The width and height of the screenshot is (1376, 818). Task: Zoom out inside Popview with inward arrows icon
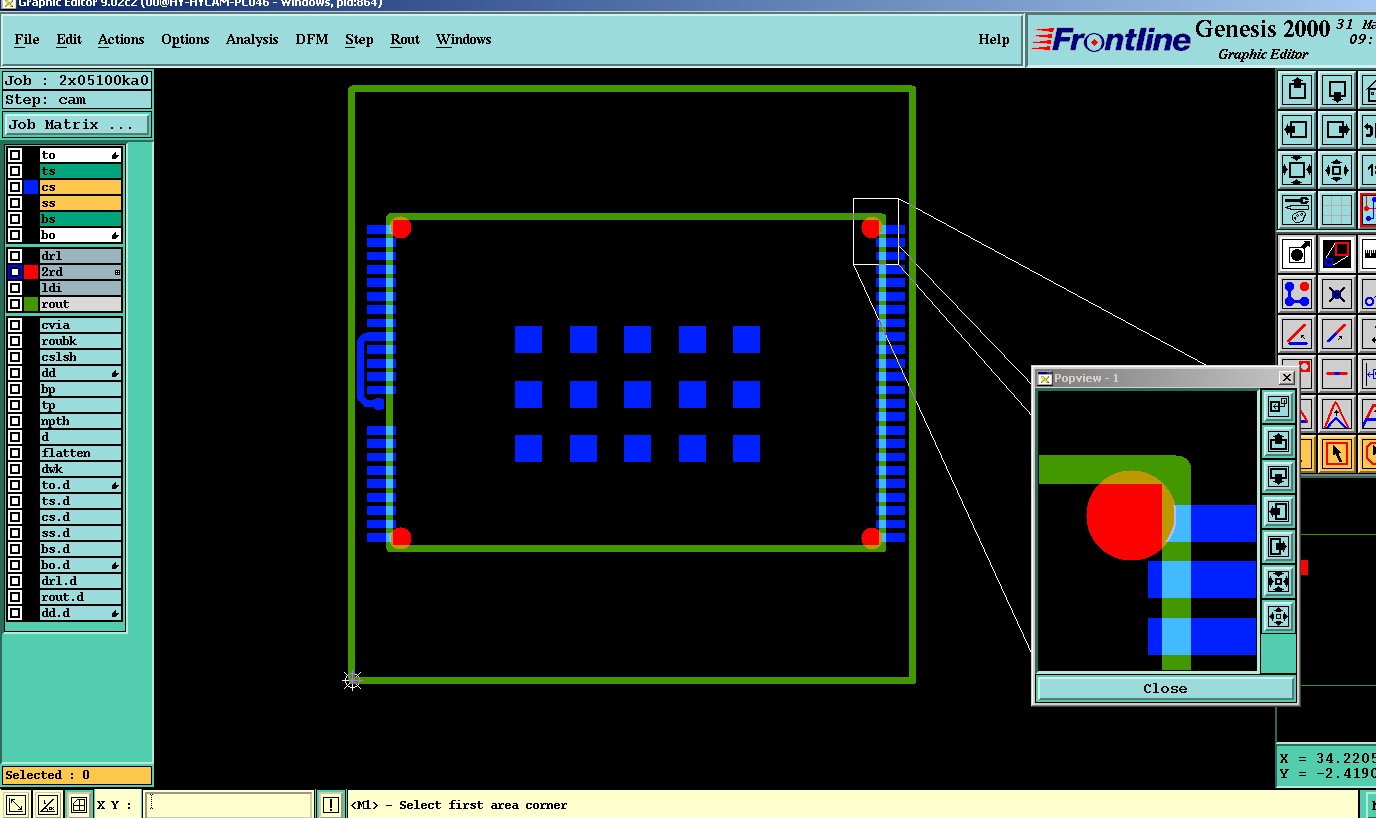(x=1278, y=581)
